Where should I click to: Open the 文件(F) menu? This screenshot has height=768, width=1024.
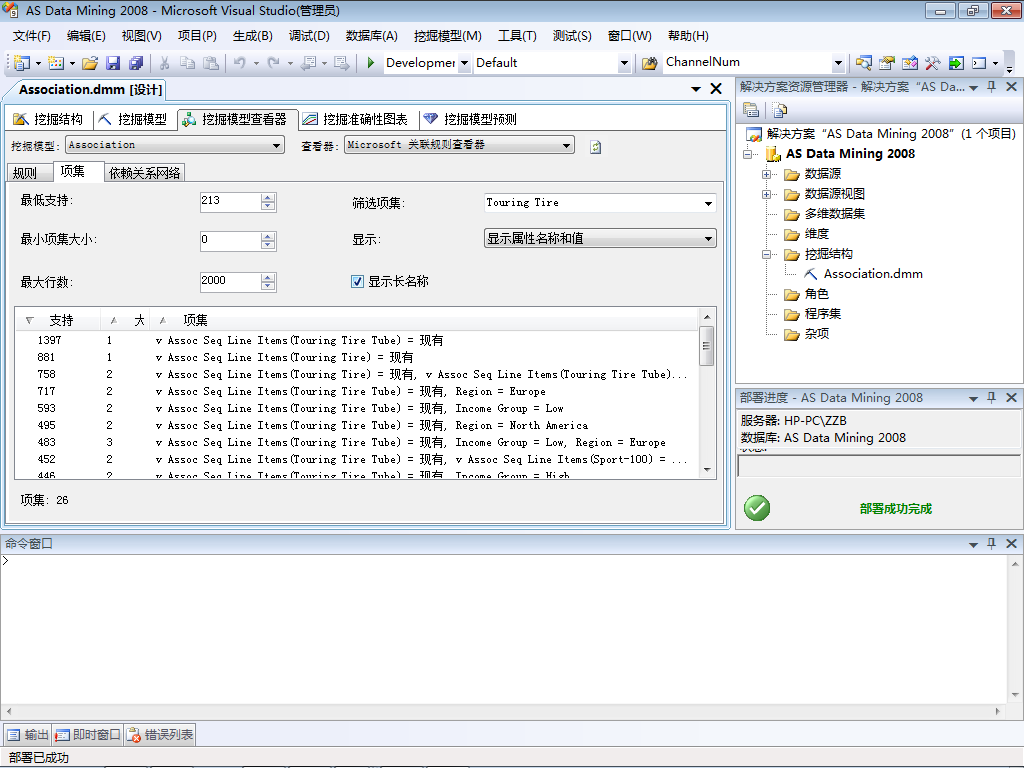click(x=31, y=36)
